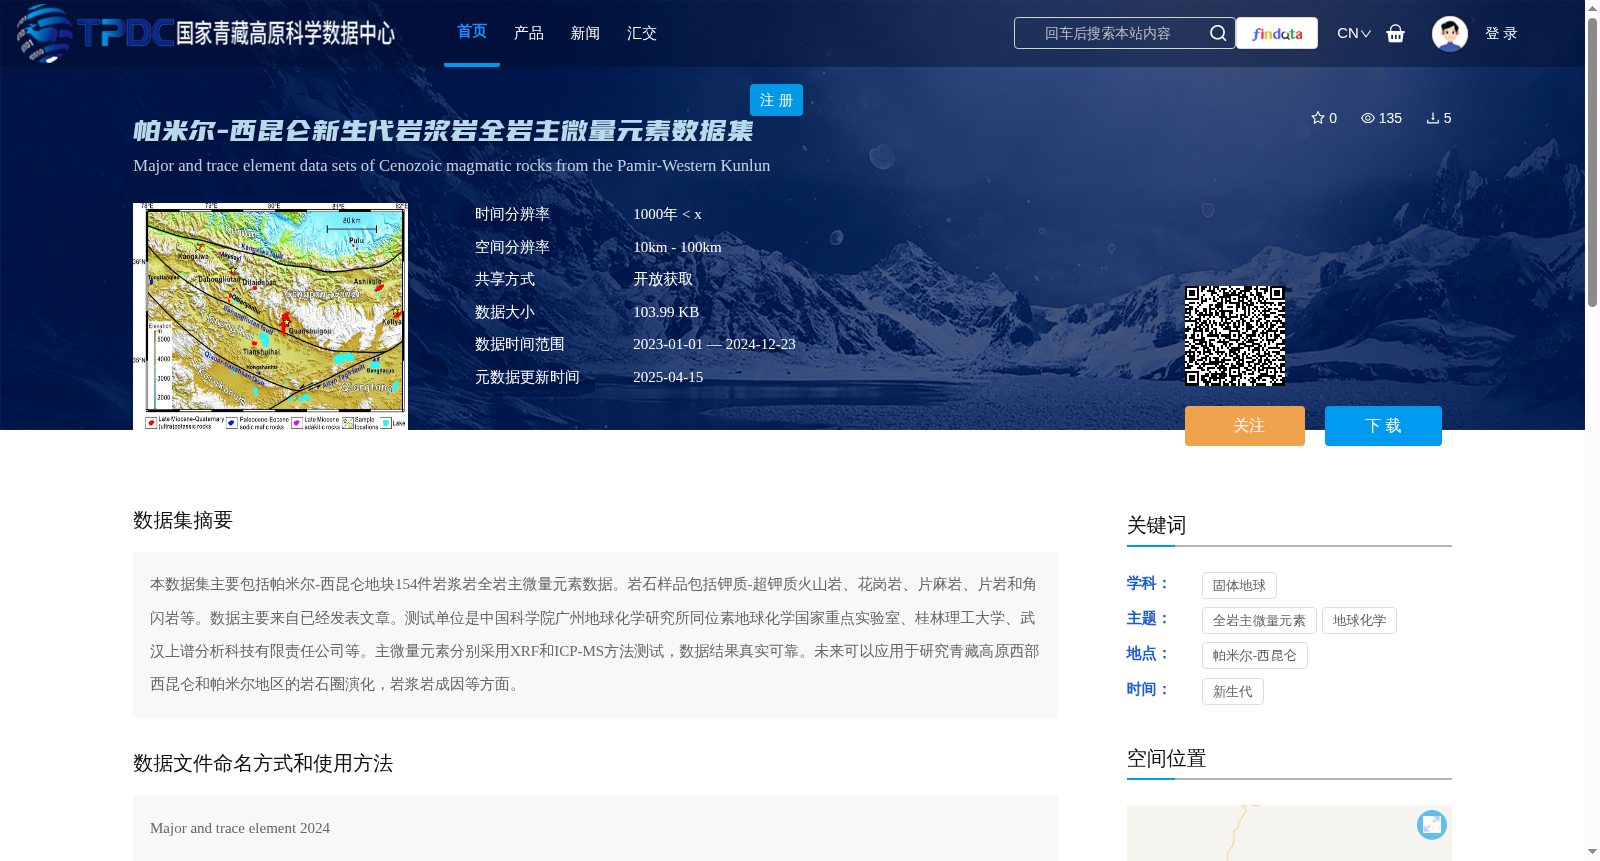1600x861 pixels.
Task: Click the Major and trace element 2024 text
Action: [x=240, y=828]
